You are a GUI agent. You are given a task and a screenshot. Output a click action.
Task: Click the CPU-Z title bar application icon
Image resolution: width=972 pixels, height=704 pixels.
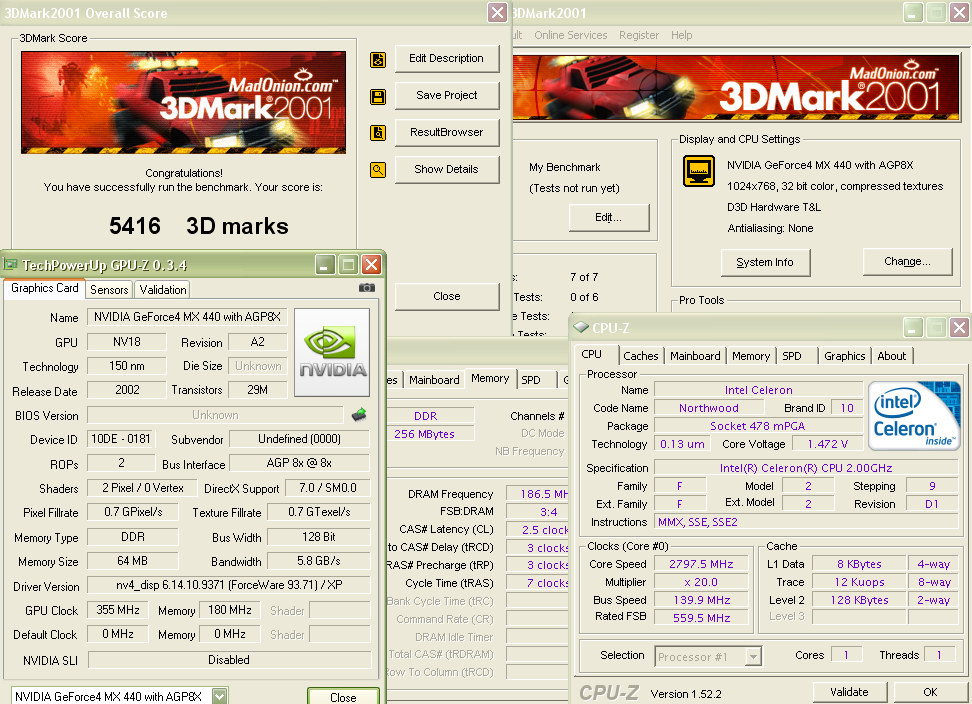[x=581, y=327]
